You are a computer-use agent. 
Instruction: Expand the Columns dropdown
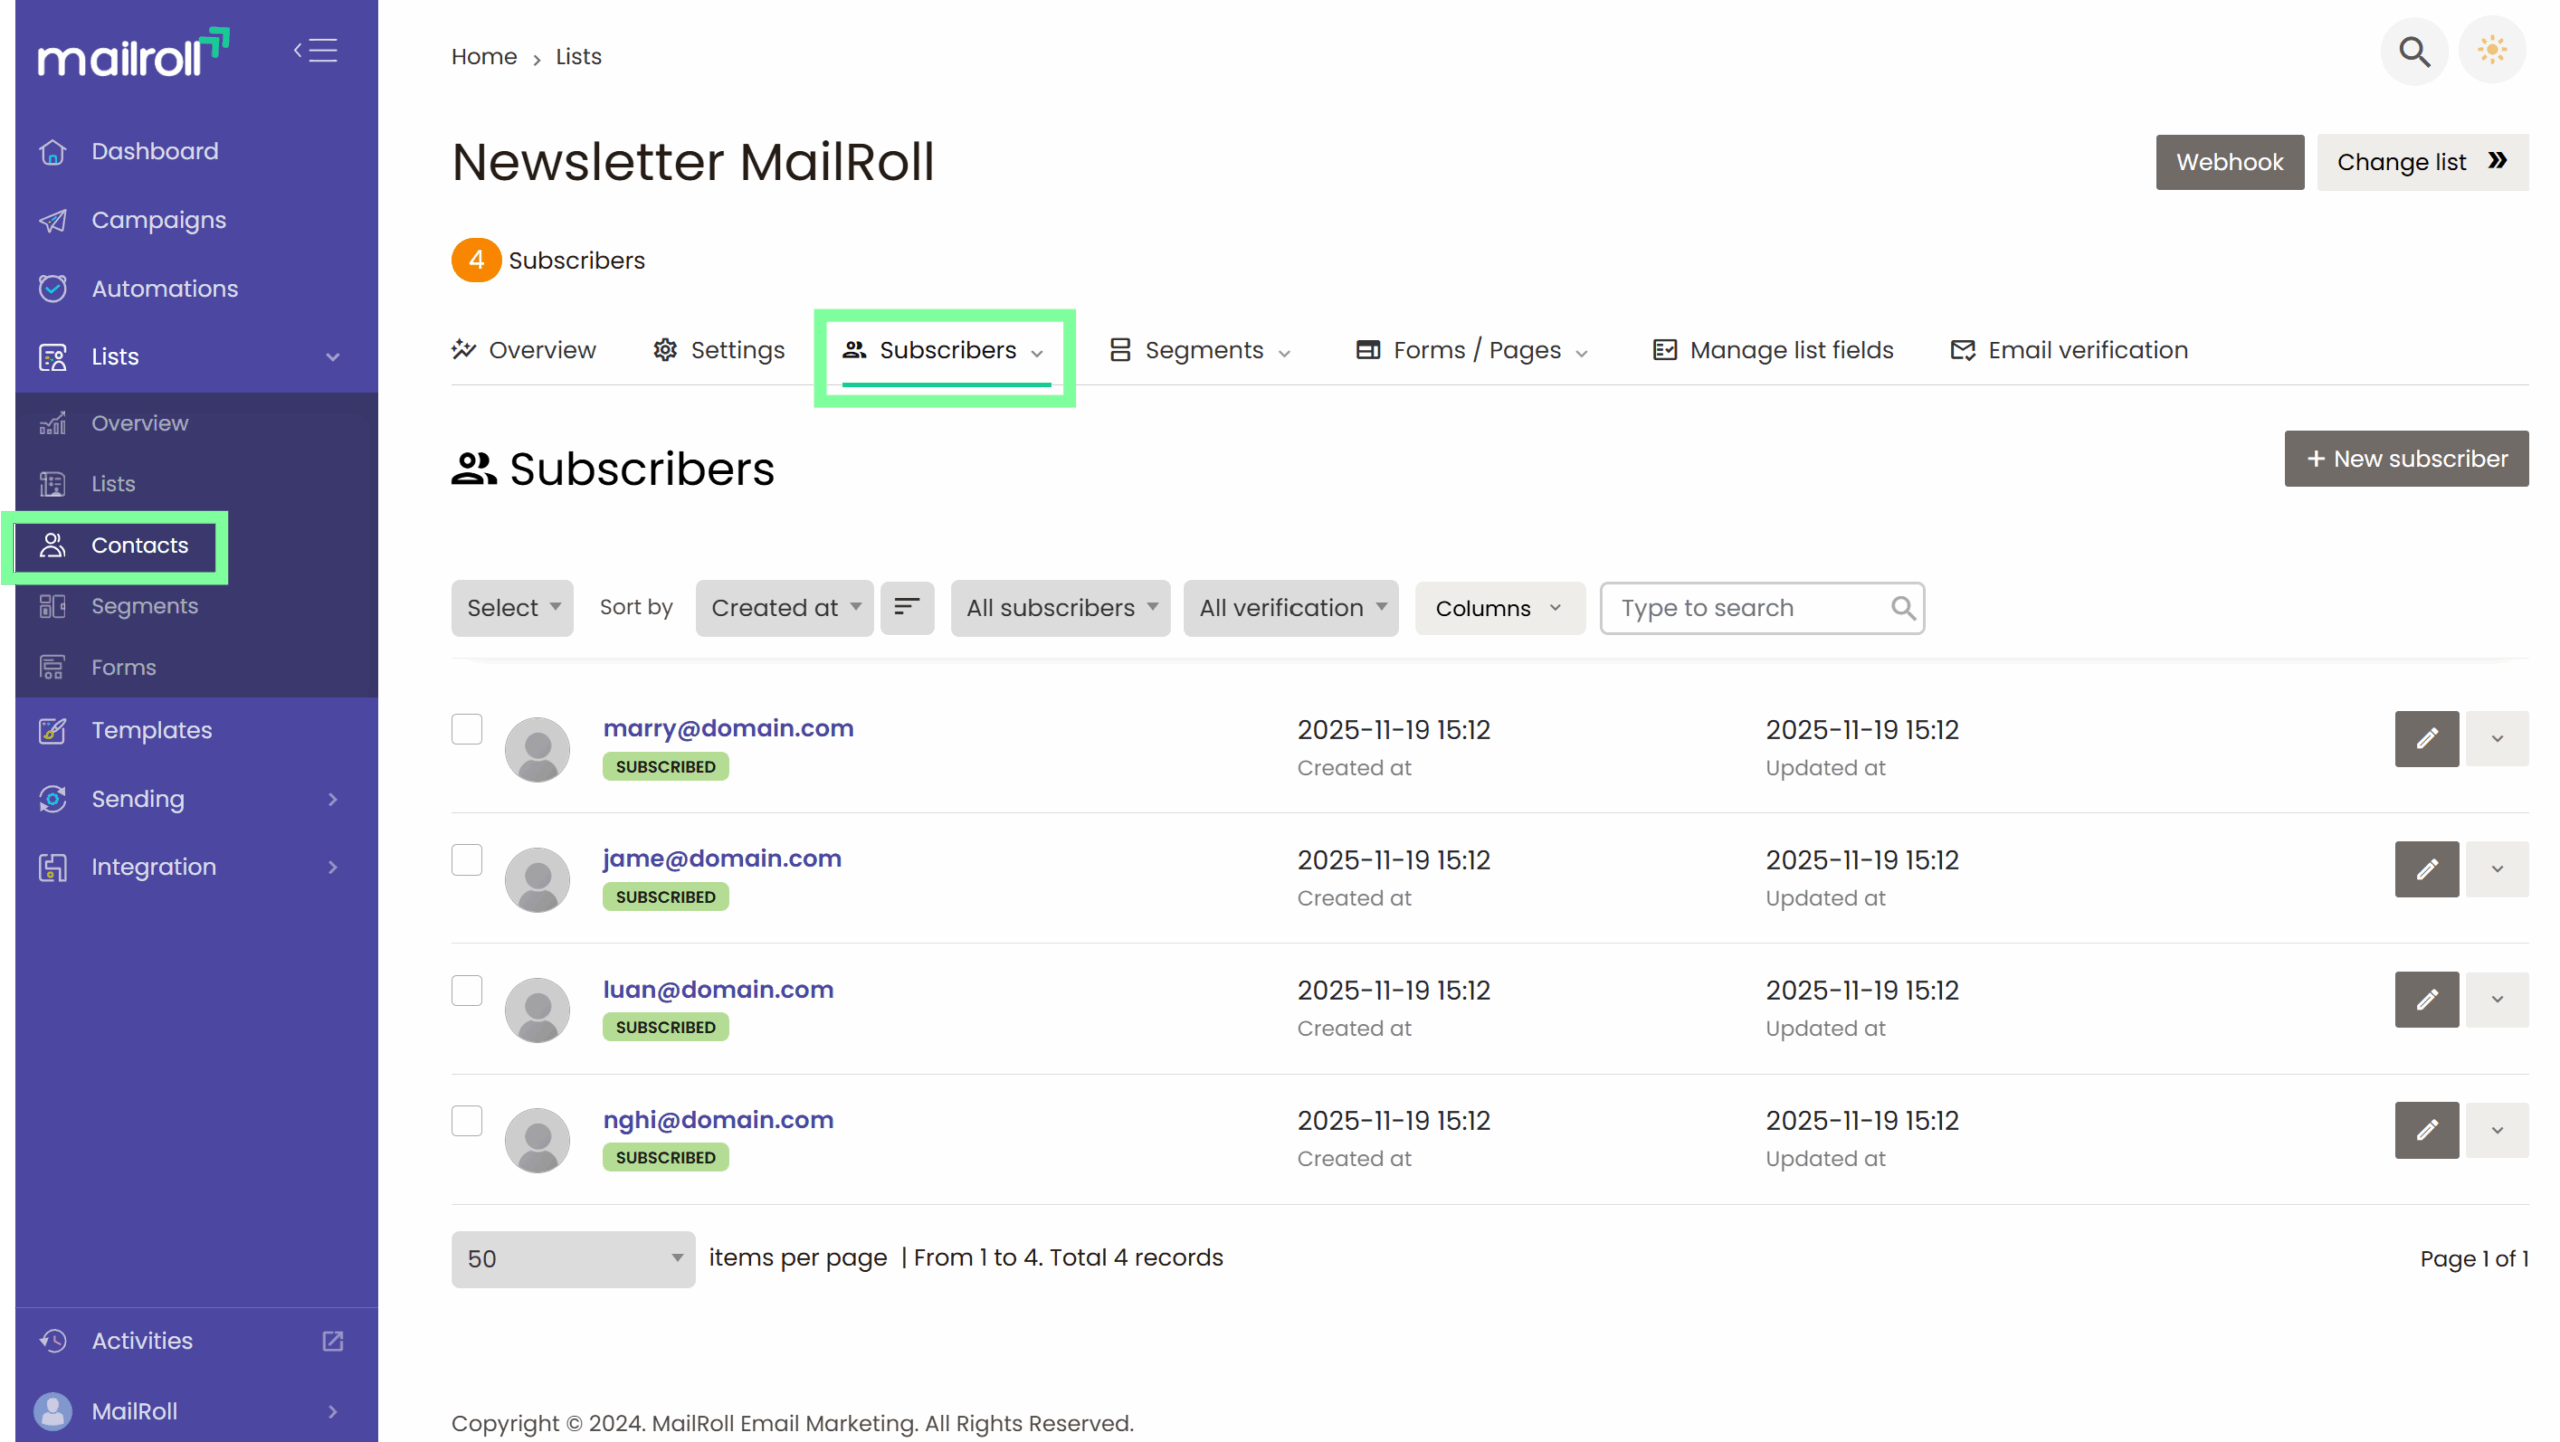click(x=1498, y=608)
